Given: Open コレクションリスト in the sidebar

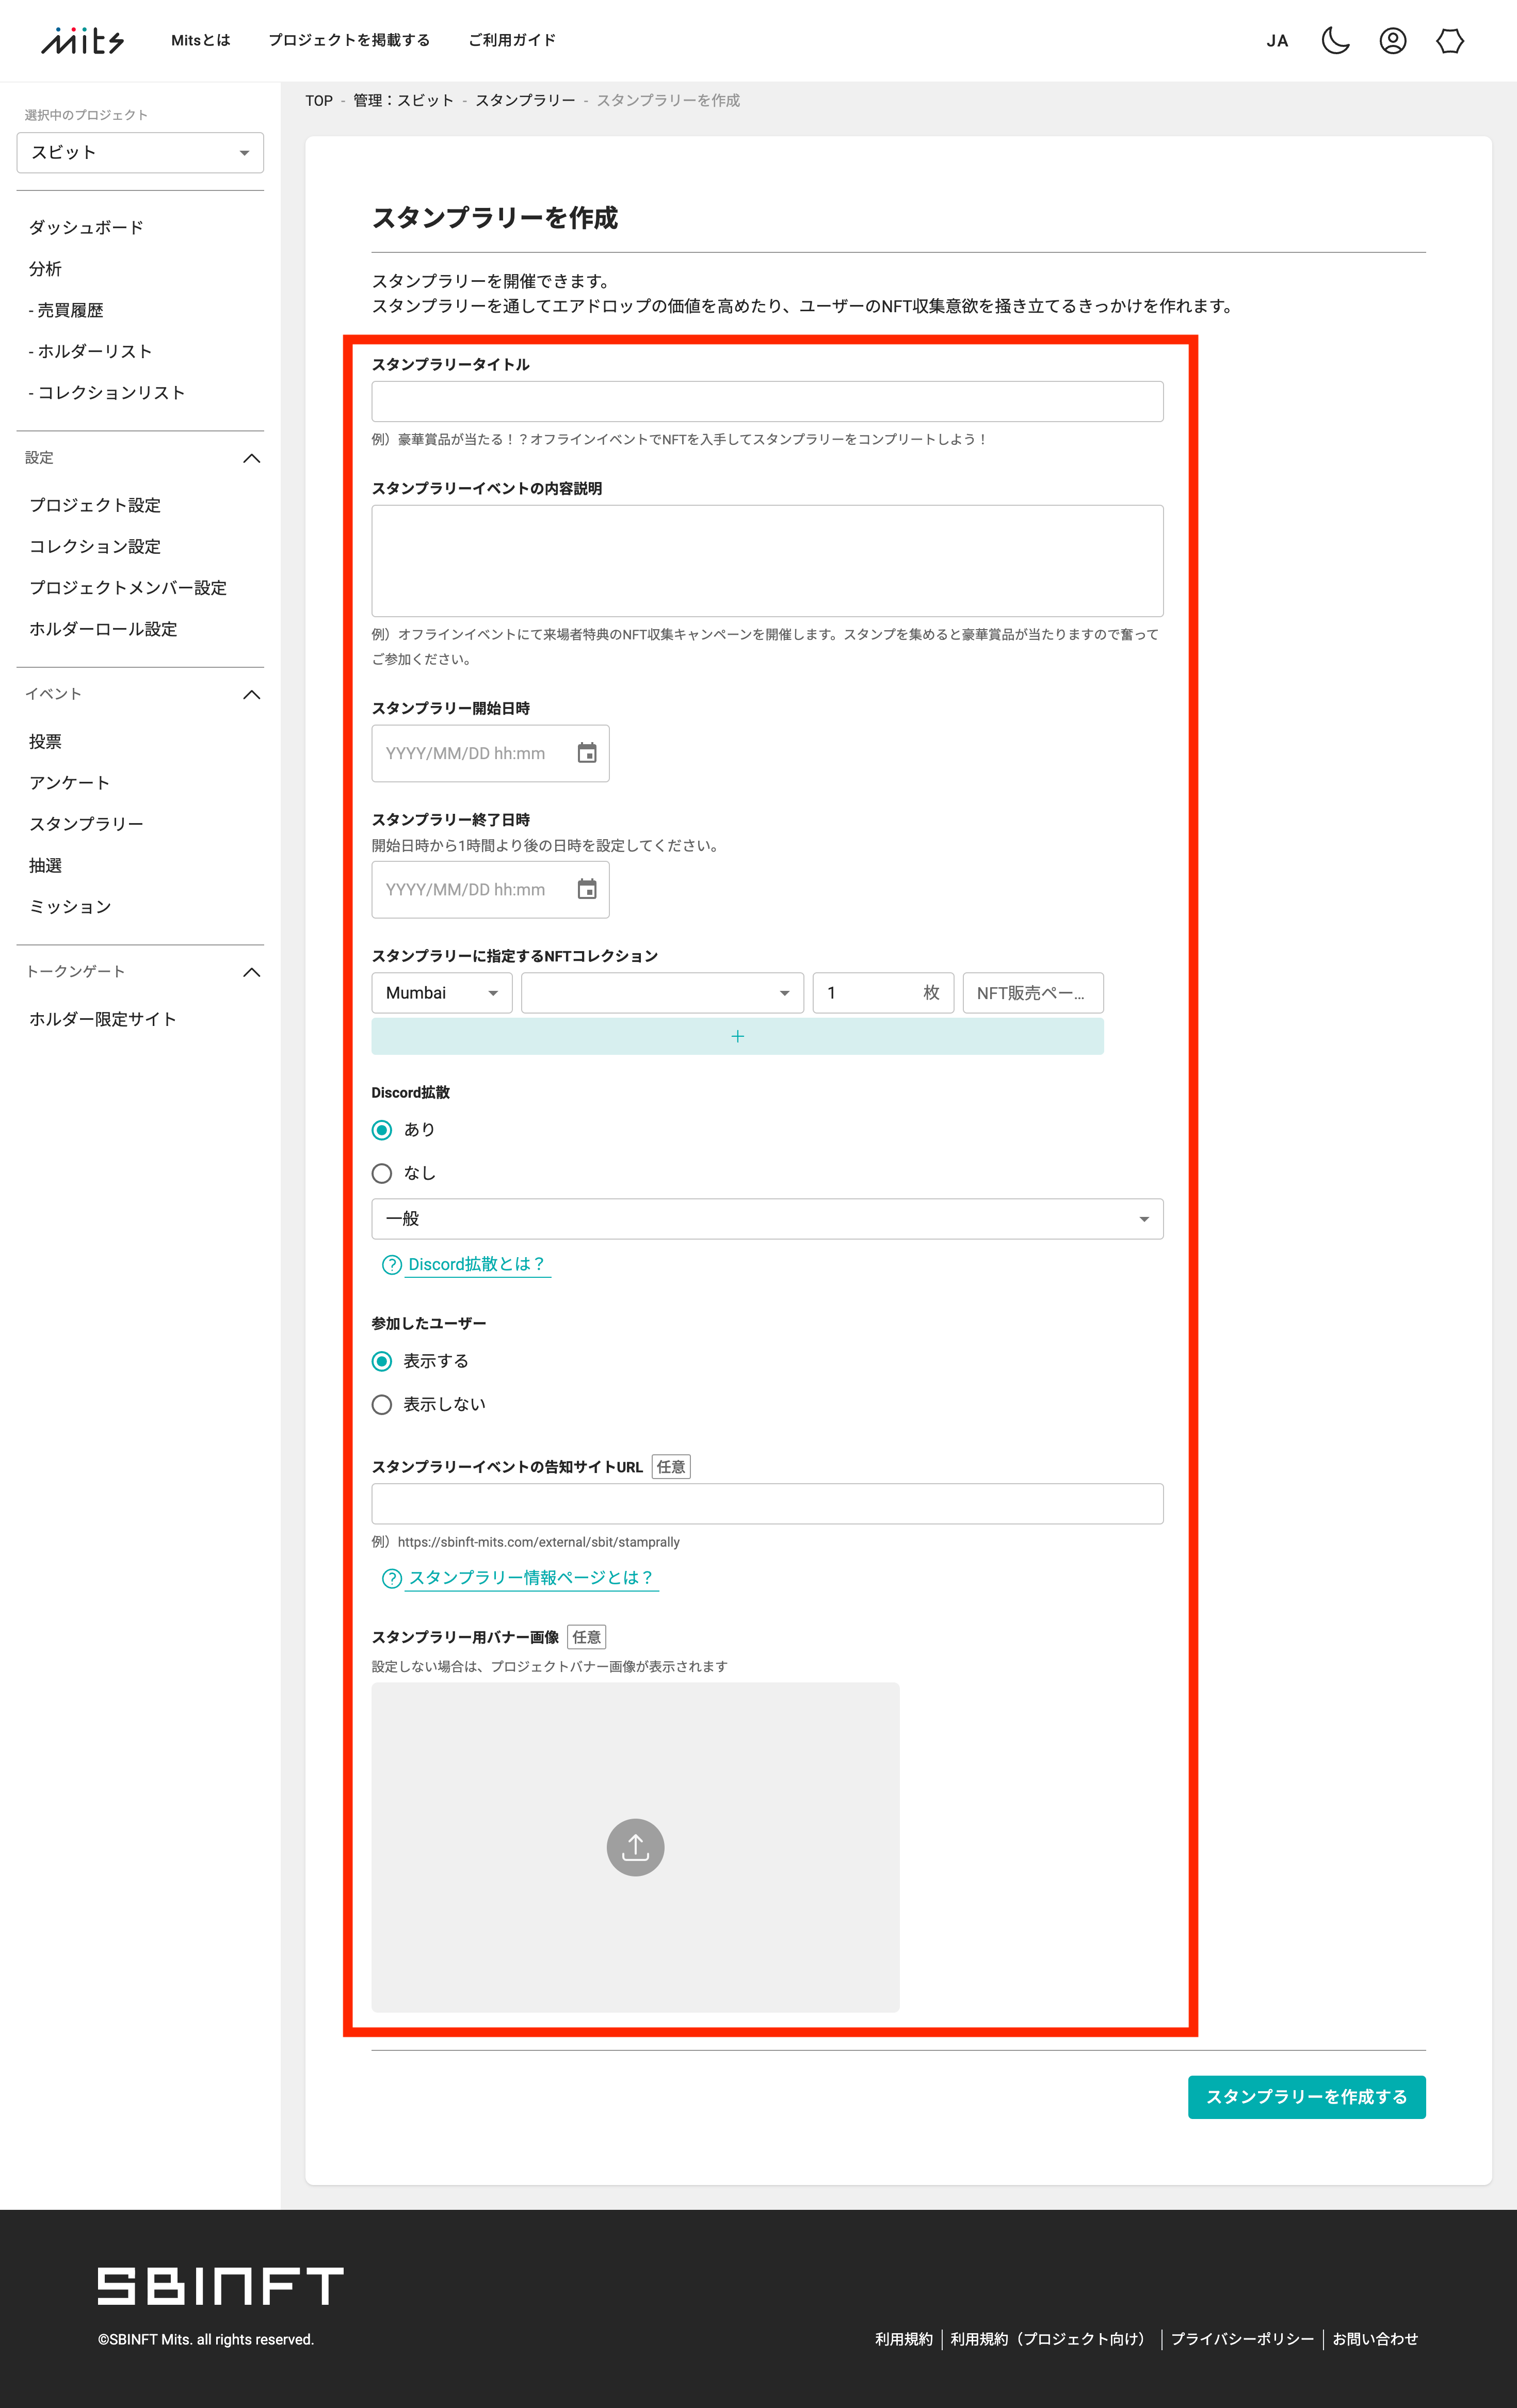Looking at the screenshot, I should point(107,392).
